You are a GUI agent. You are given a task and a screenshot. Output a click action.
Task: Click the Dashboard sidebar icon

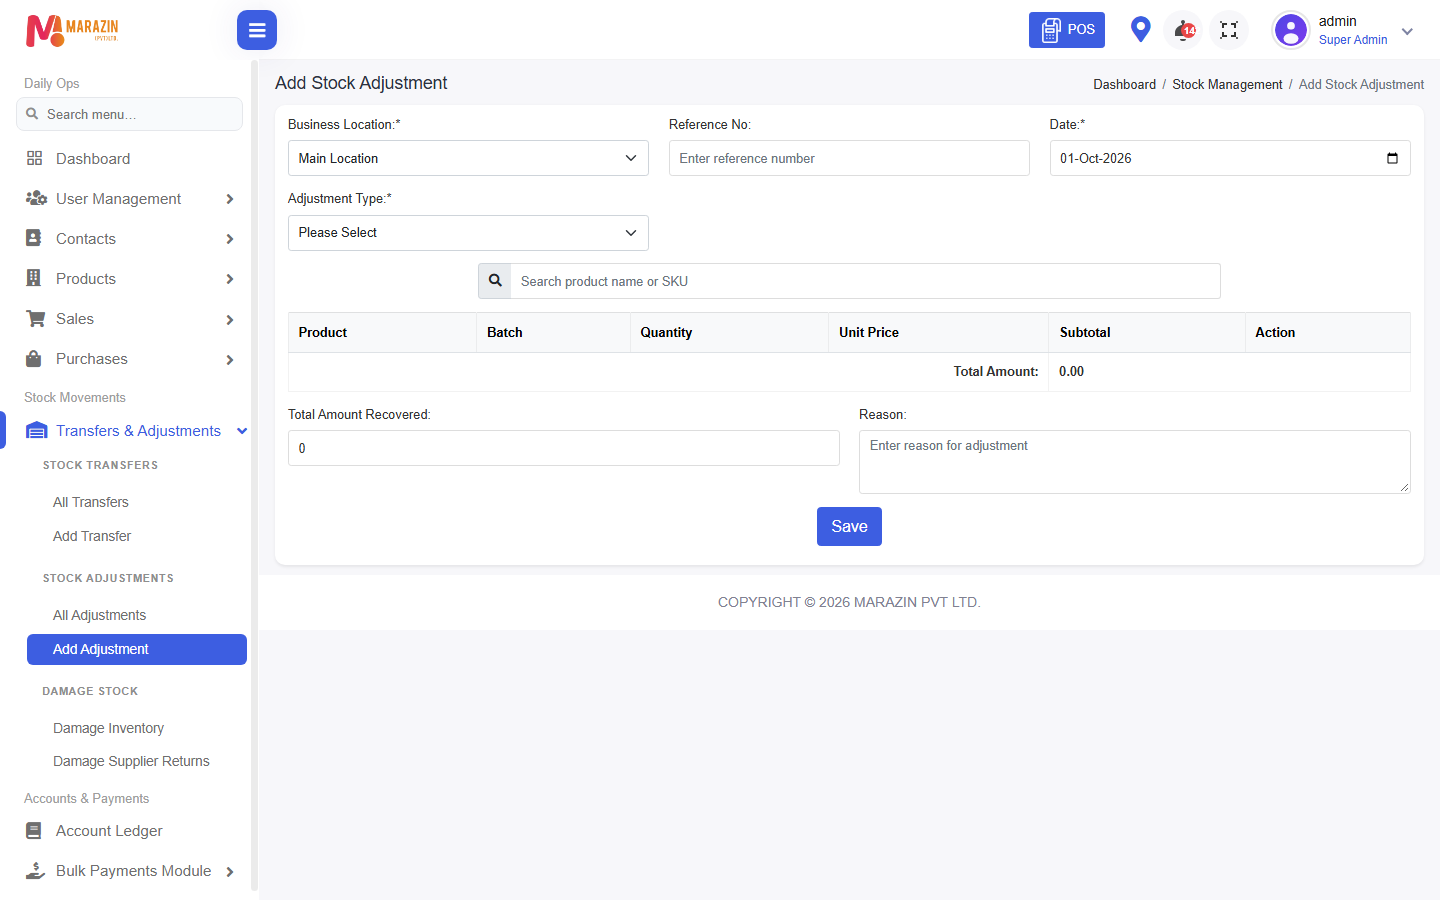tap(35, 158)
